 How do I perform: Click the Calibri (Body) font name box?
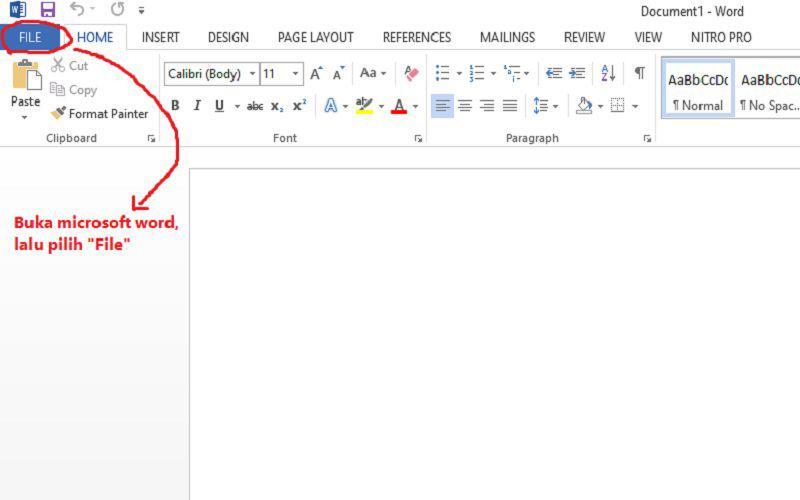(x=206, y=74)
